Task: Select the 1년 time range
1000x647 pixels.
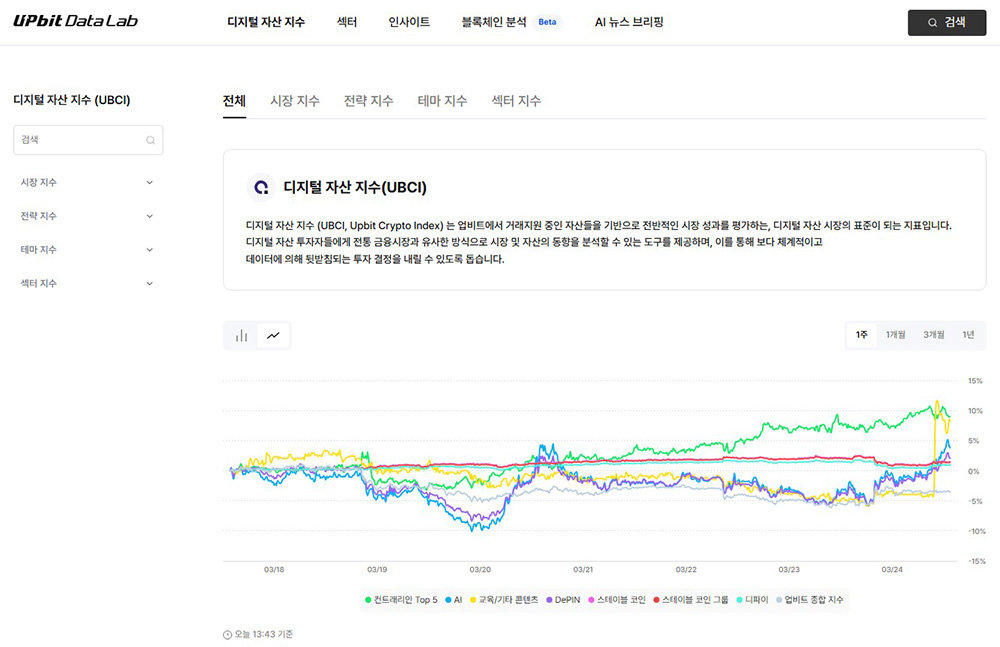Action: point(968,335)
